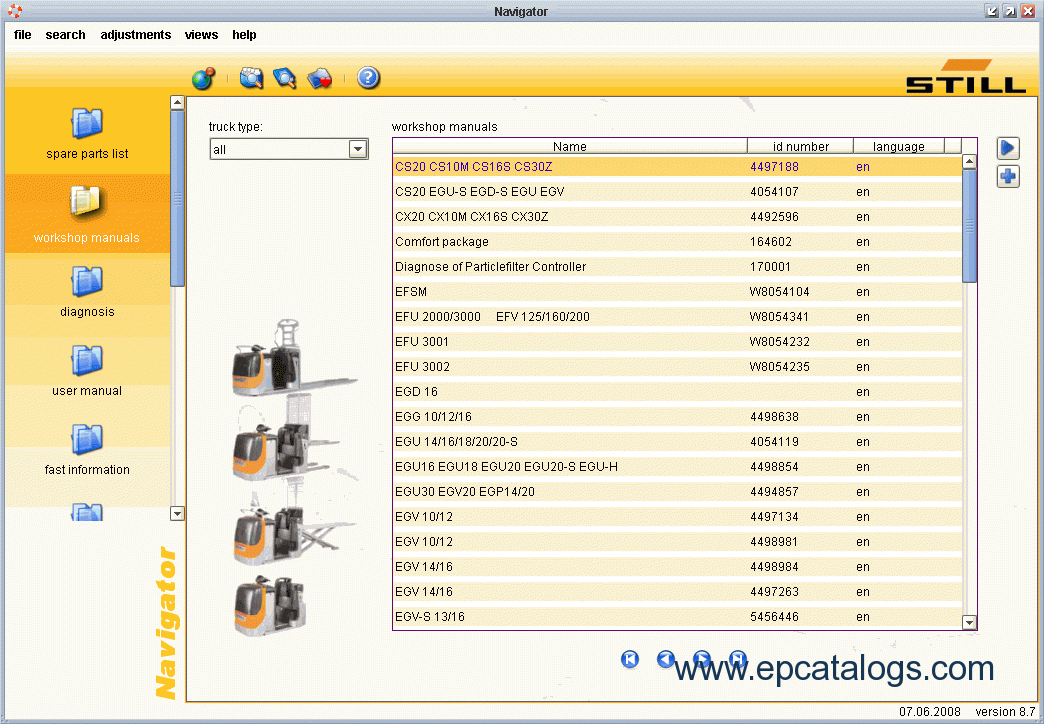Click the favorites heart toolbar icon
This screenshot has width=1044, height=724.
tap(320, 79)
